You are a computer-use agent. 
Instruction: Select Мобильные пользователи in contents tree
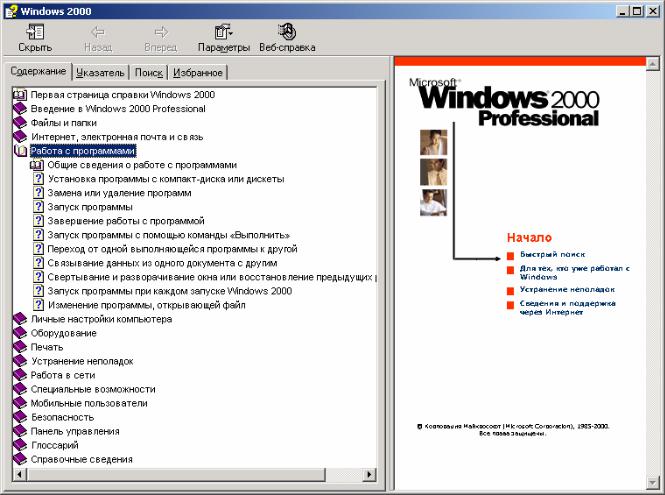point(89,403)
